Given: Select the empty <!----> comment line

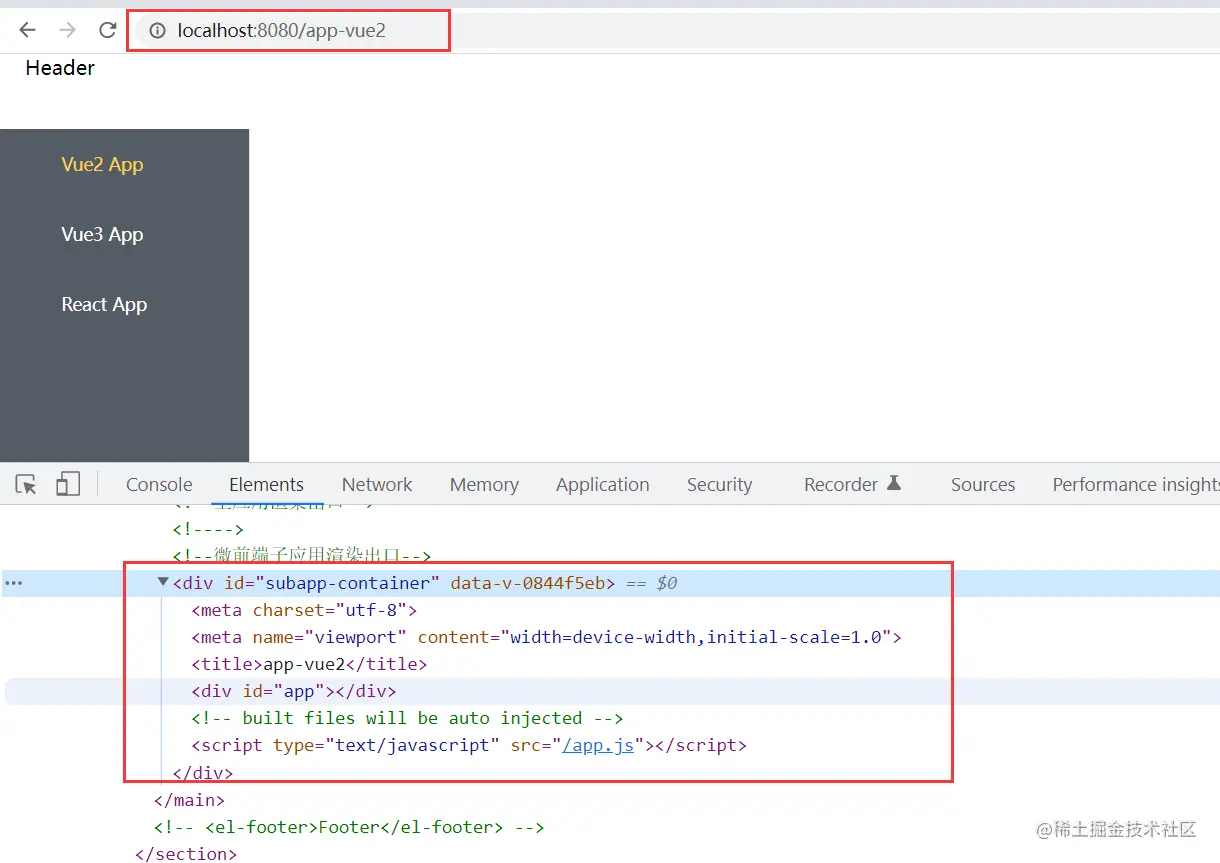Looking at the screenshot, I should [x=208, y=529].
